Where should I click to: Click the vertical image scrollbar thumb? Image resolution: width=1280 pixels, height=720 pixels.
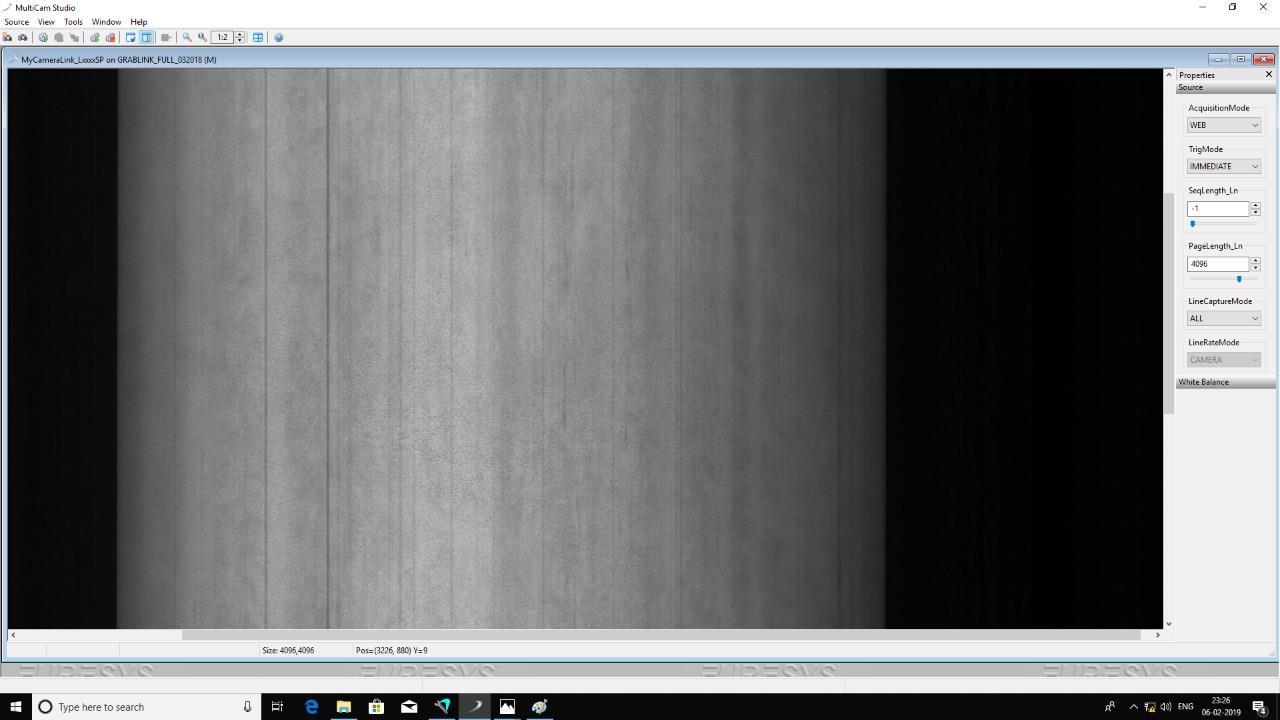[1168, 303]
